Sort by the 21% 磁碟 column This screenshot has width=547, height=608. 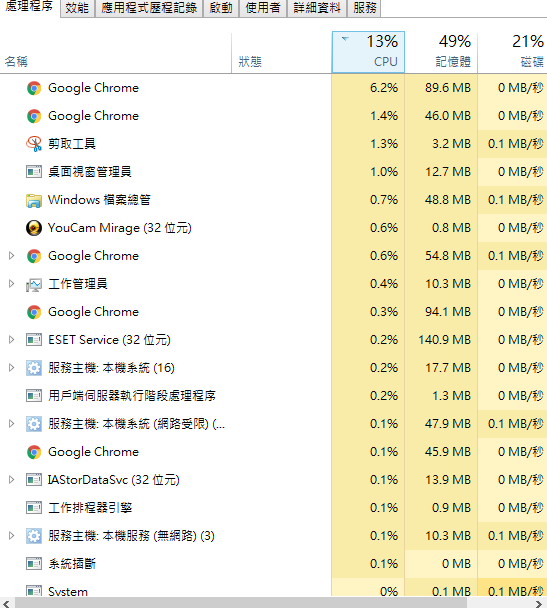pos(512,52)
